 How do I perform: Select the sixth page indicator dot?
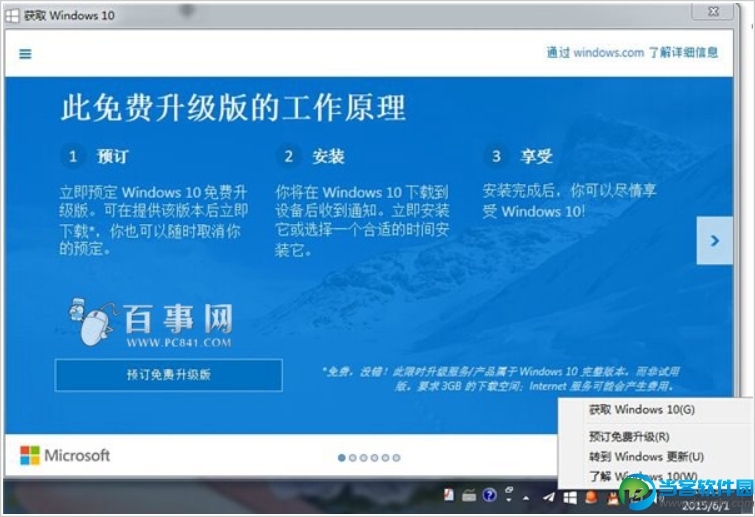click(x=396, y=457)
